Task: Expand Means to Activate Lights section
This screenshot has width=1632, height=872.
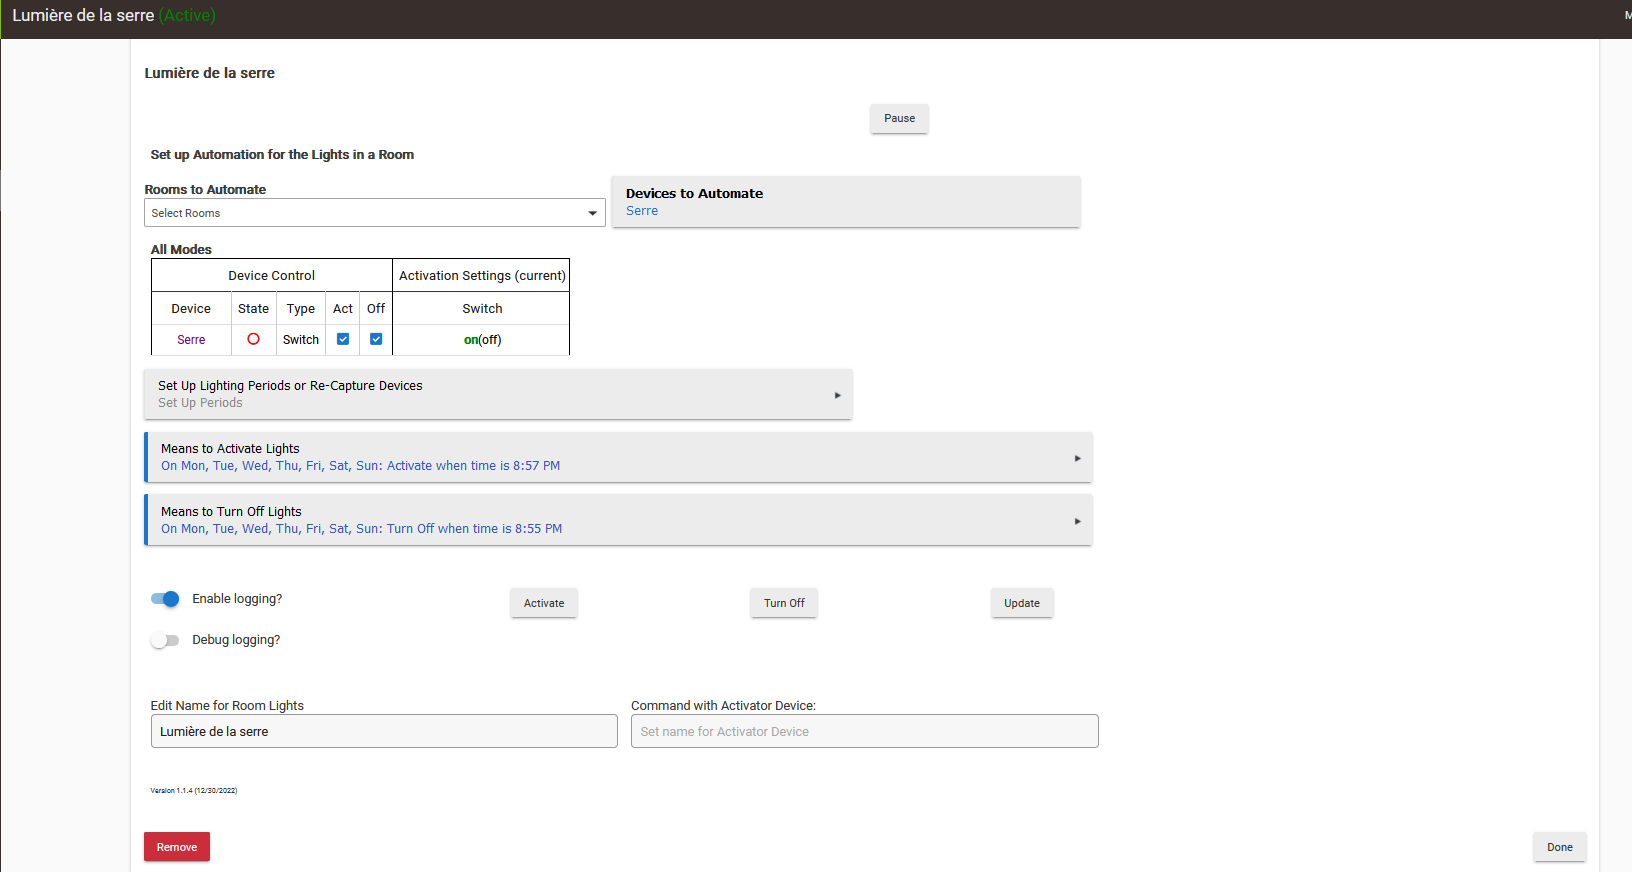Action: tap(618, 457)
